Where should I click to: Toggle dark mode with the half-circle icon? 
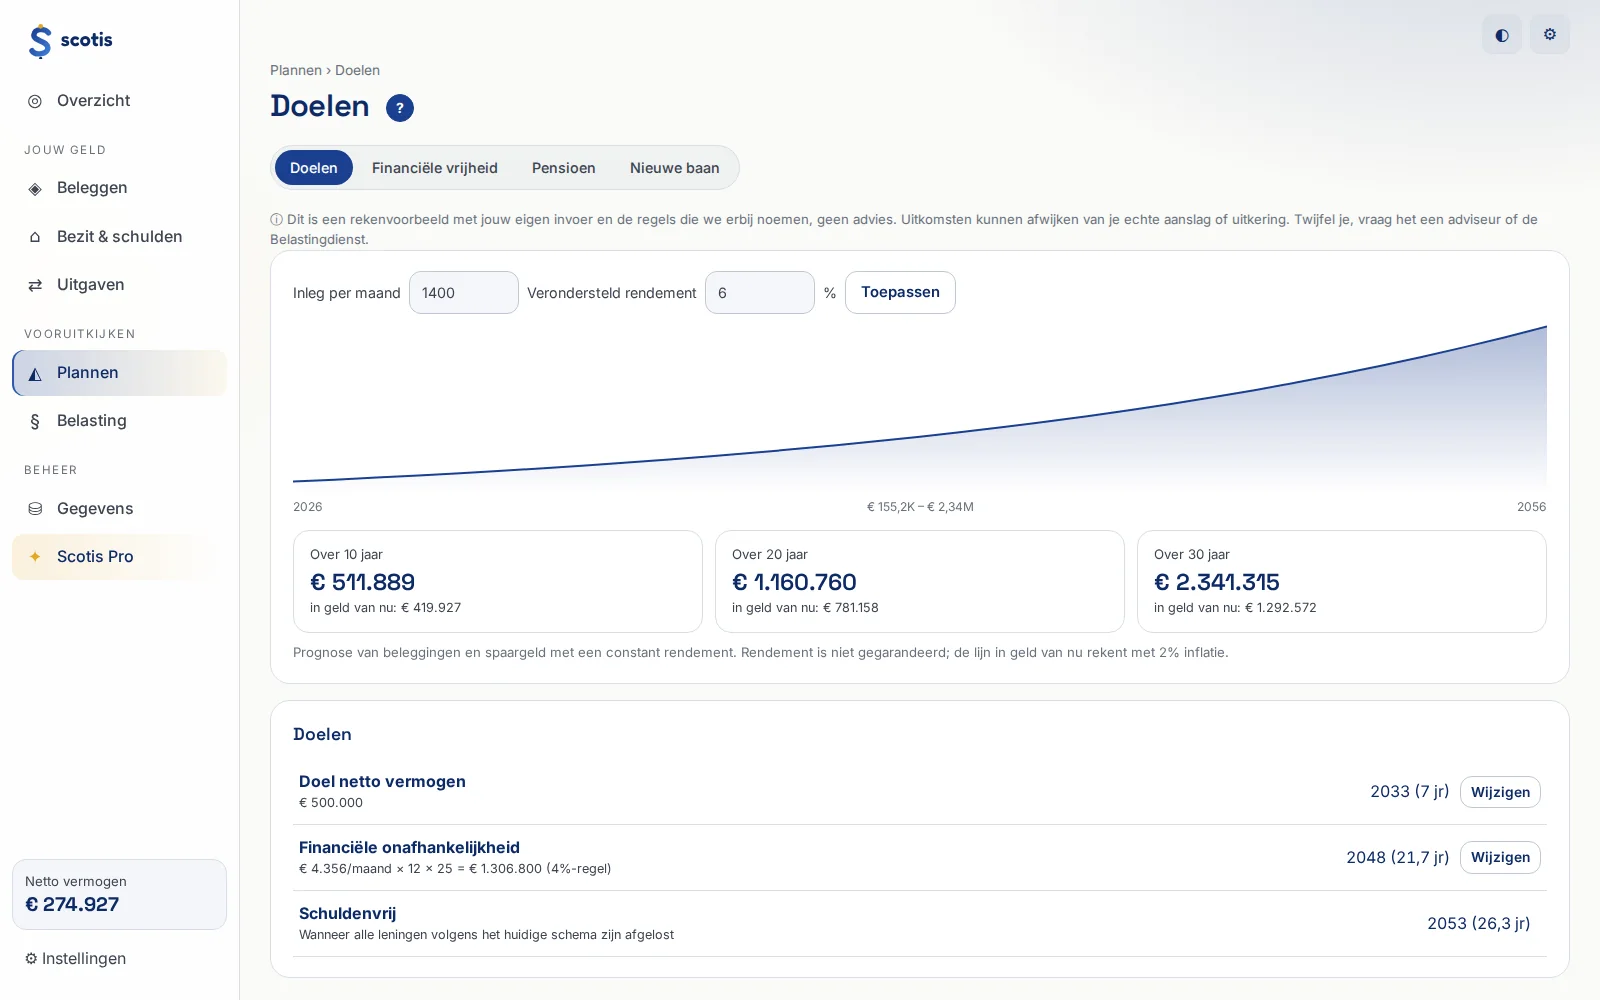click(1502, 35)
